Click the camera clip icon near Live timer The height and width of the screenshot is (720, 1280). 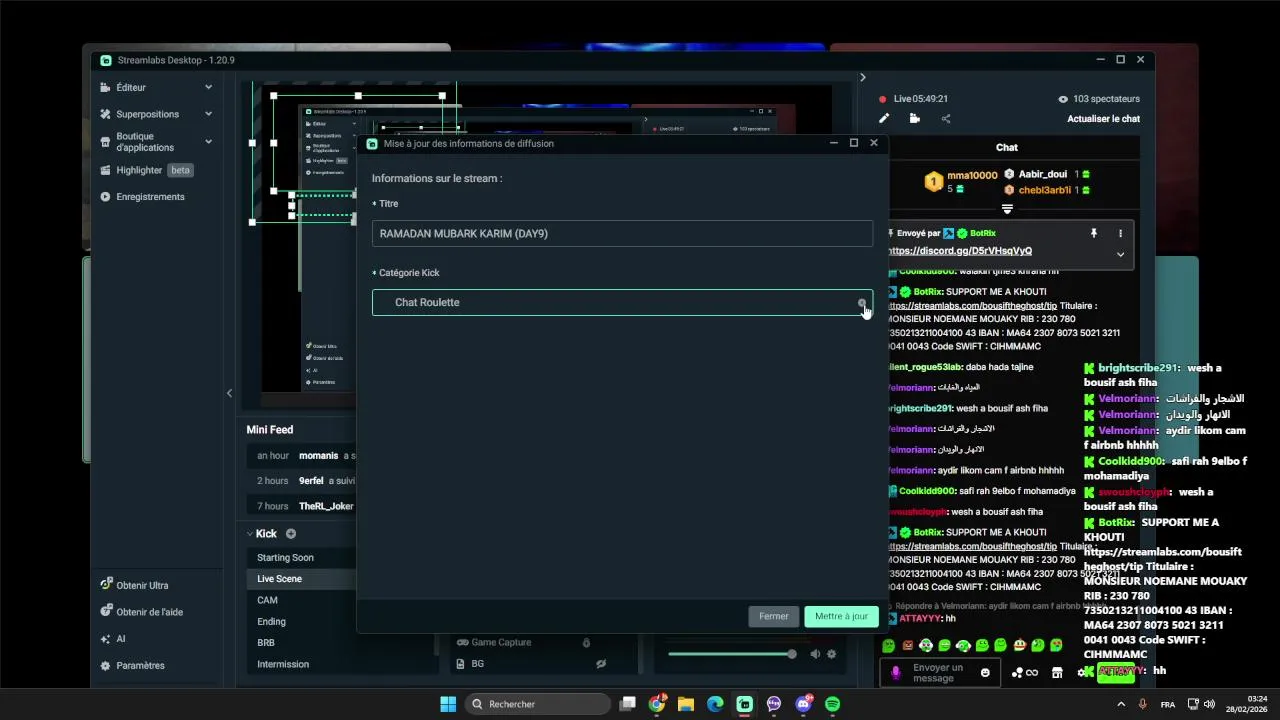915,119
